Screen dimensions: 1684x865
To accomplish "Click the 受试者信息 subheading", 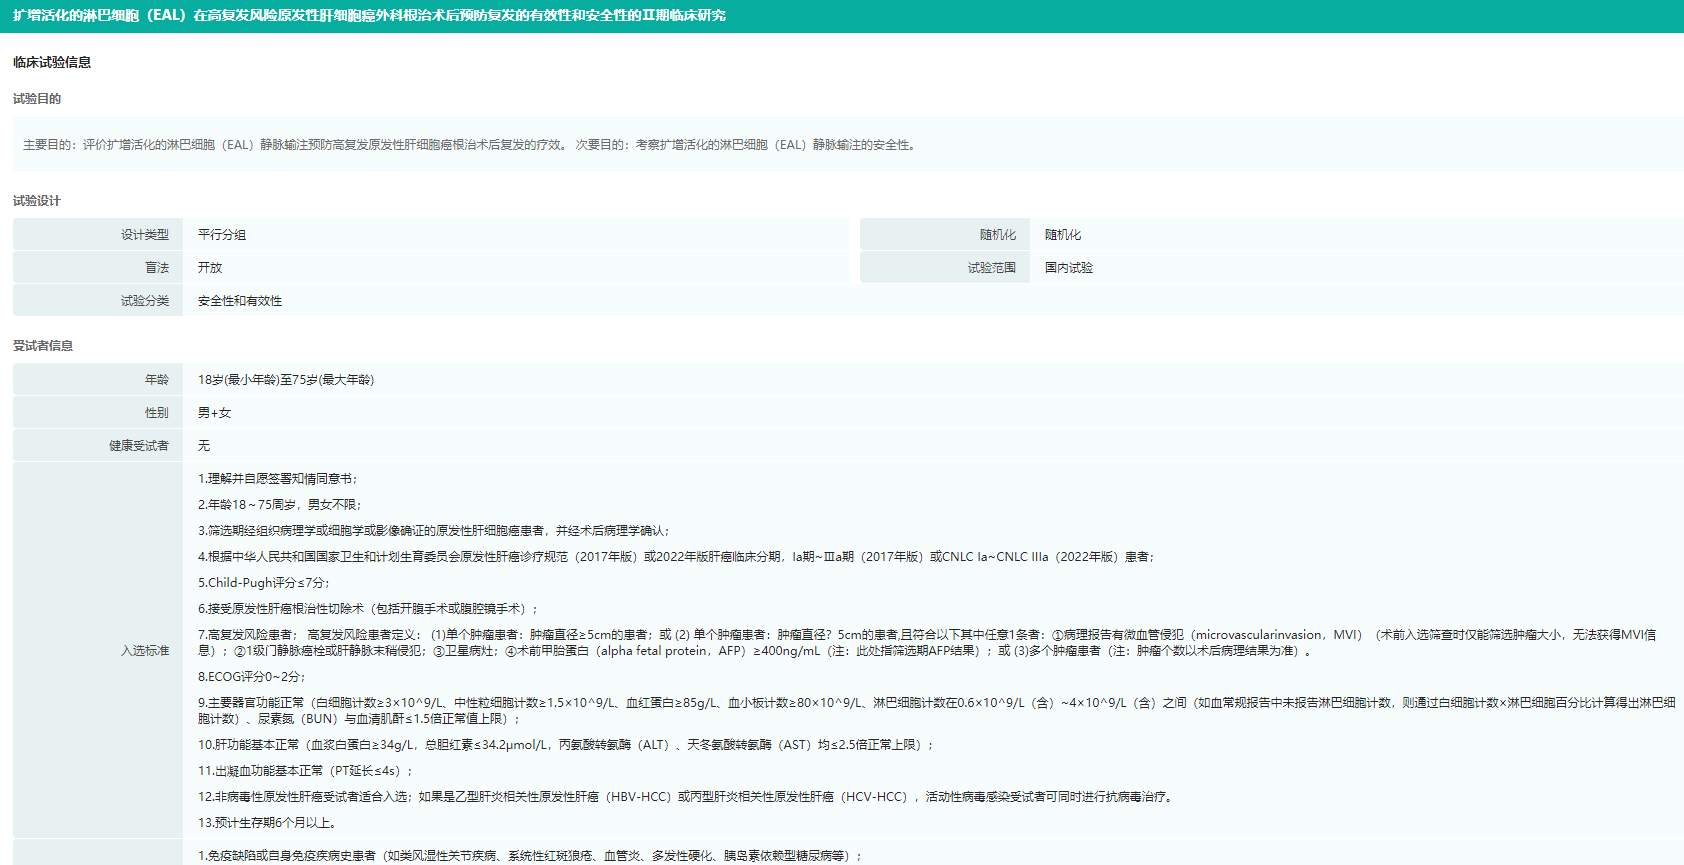I will 43,346.
